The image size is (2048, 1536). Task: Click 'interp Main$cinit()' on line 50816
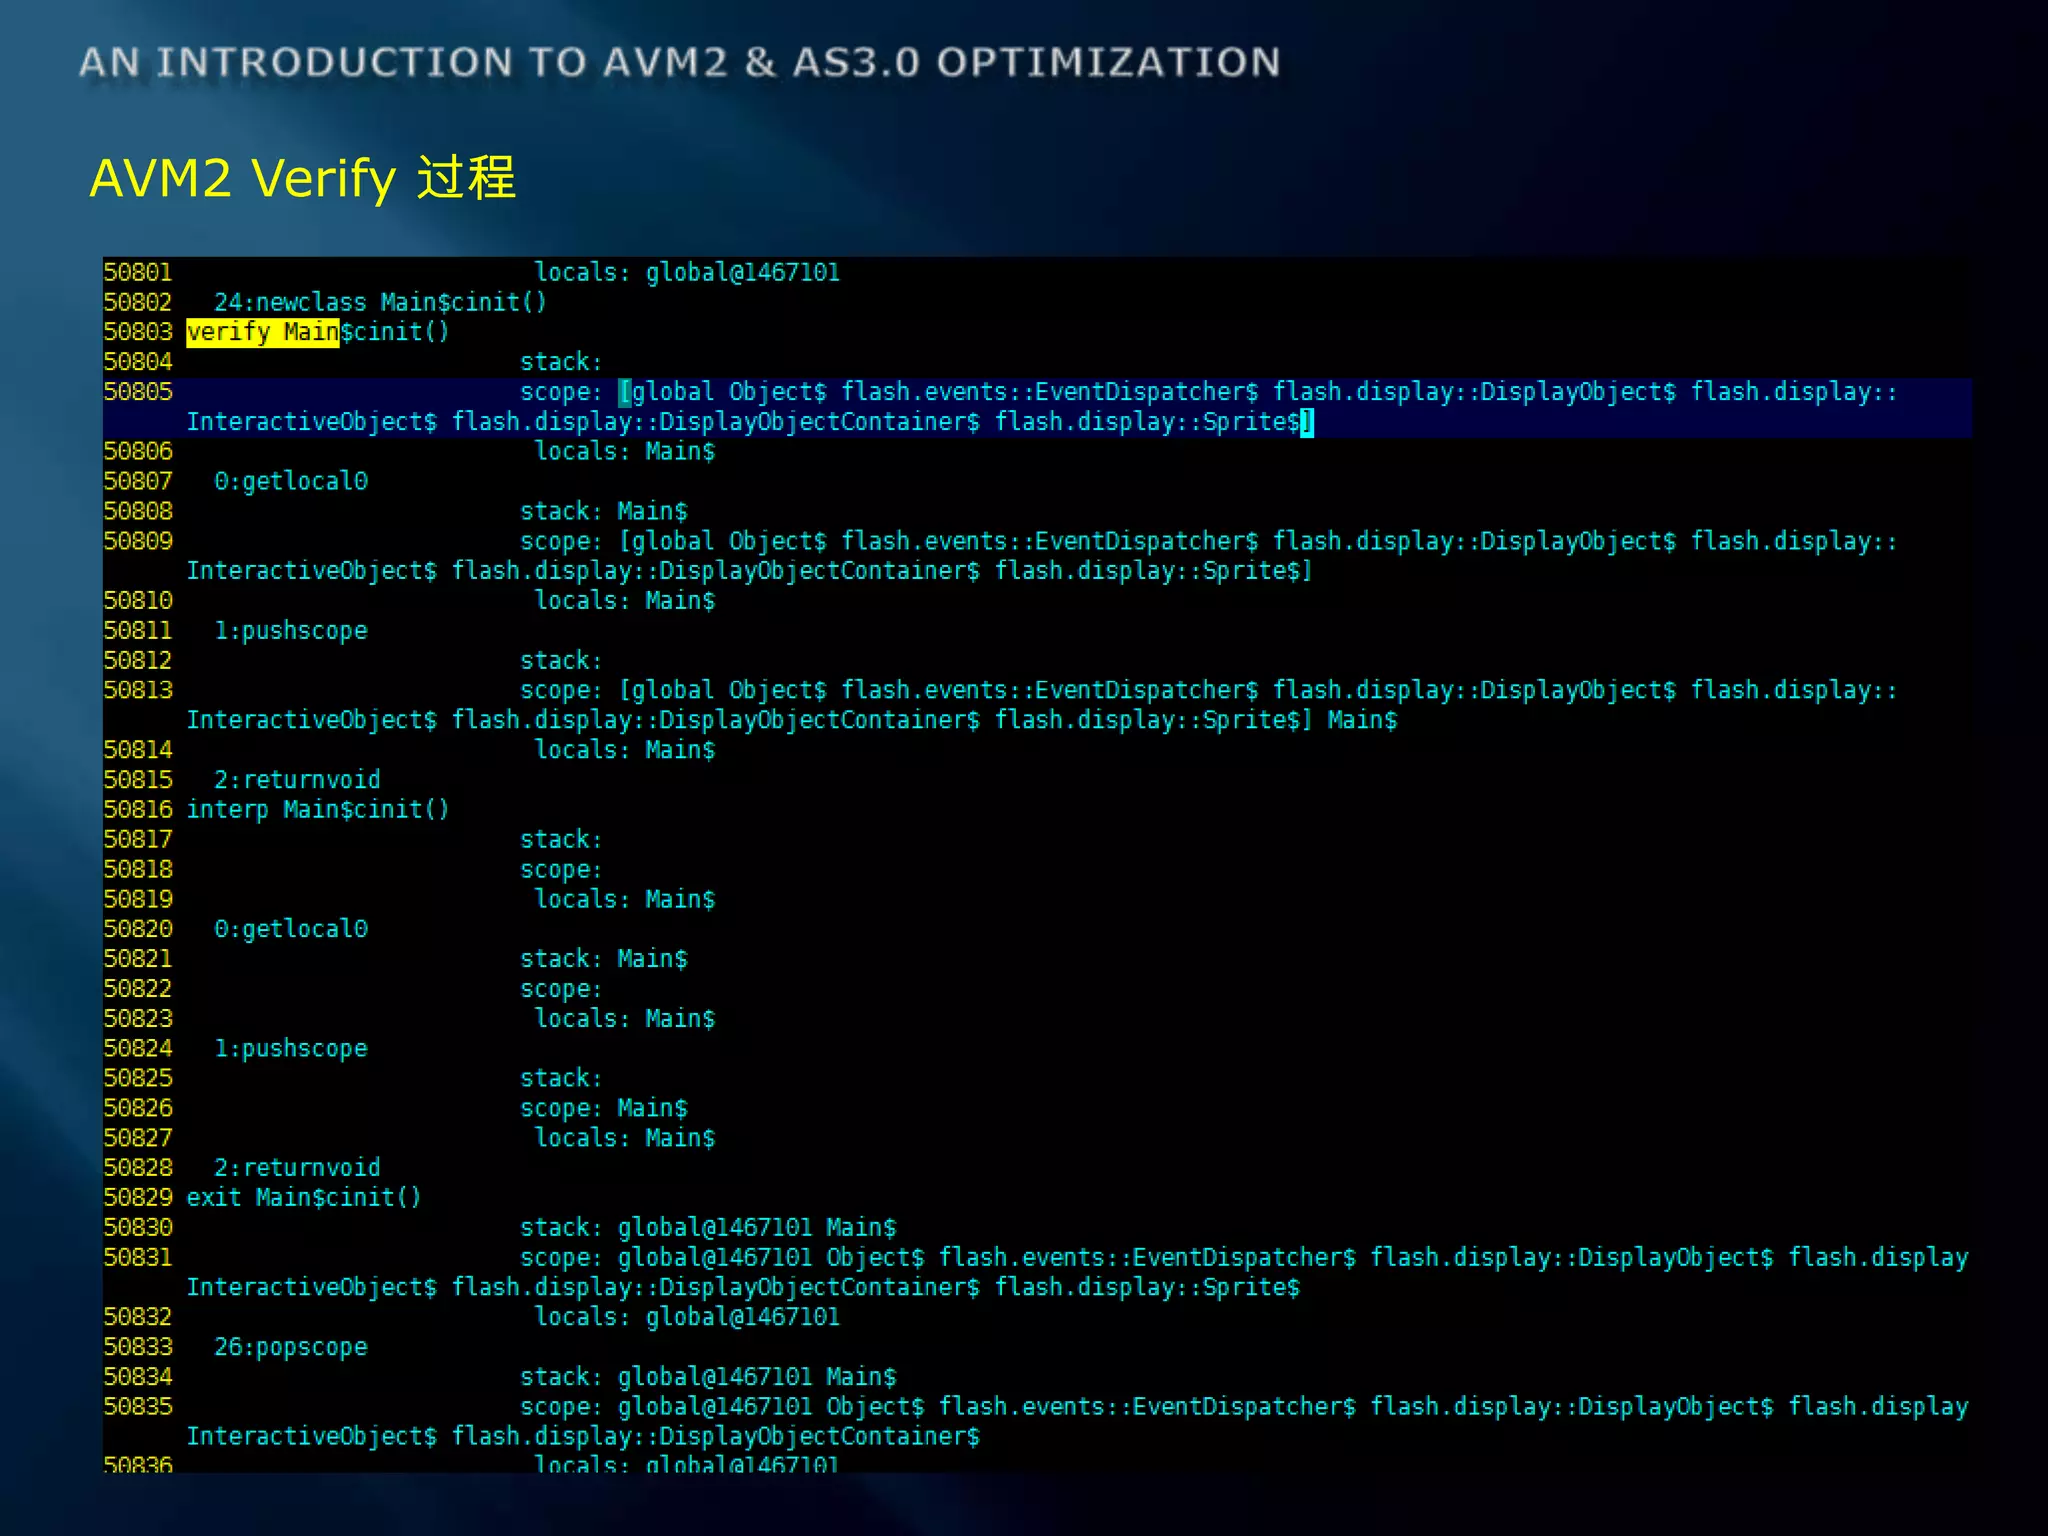point(318,810)
